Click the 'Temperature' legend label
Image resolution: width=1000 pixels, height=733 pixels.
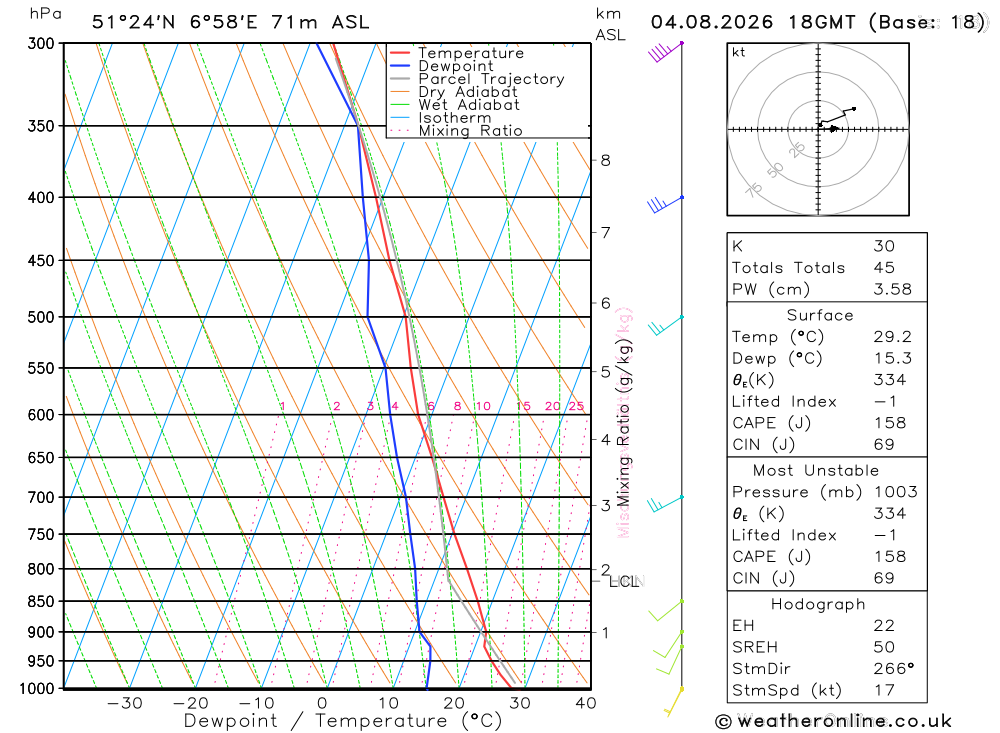[471, 53]
